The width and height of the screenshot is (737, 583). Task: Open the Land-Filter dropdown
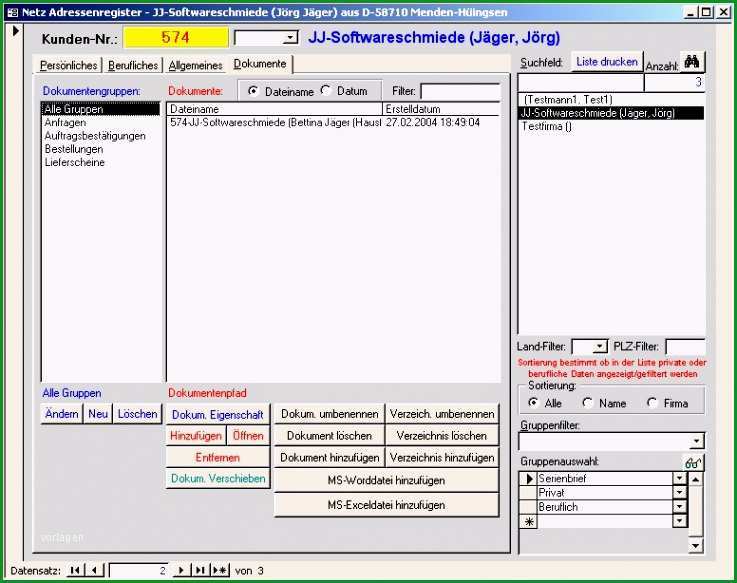click(x=599, y=347)
